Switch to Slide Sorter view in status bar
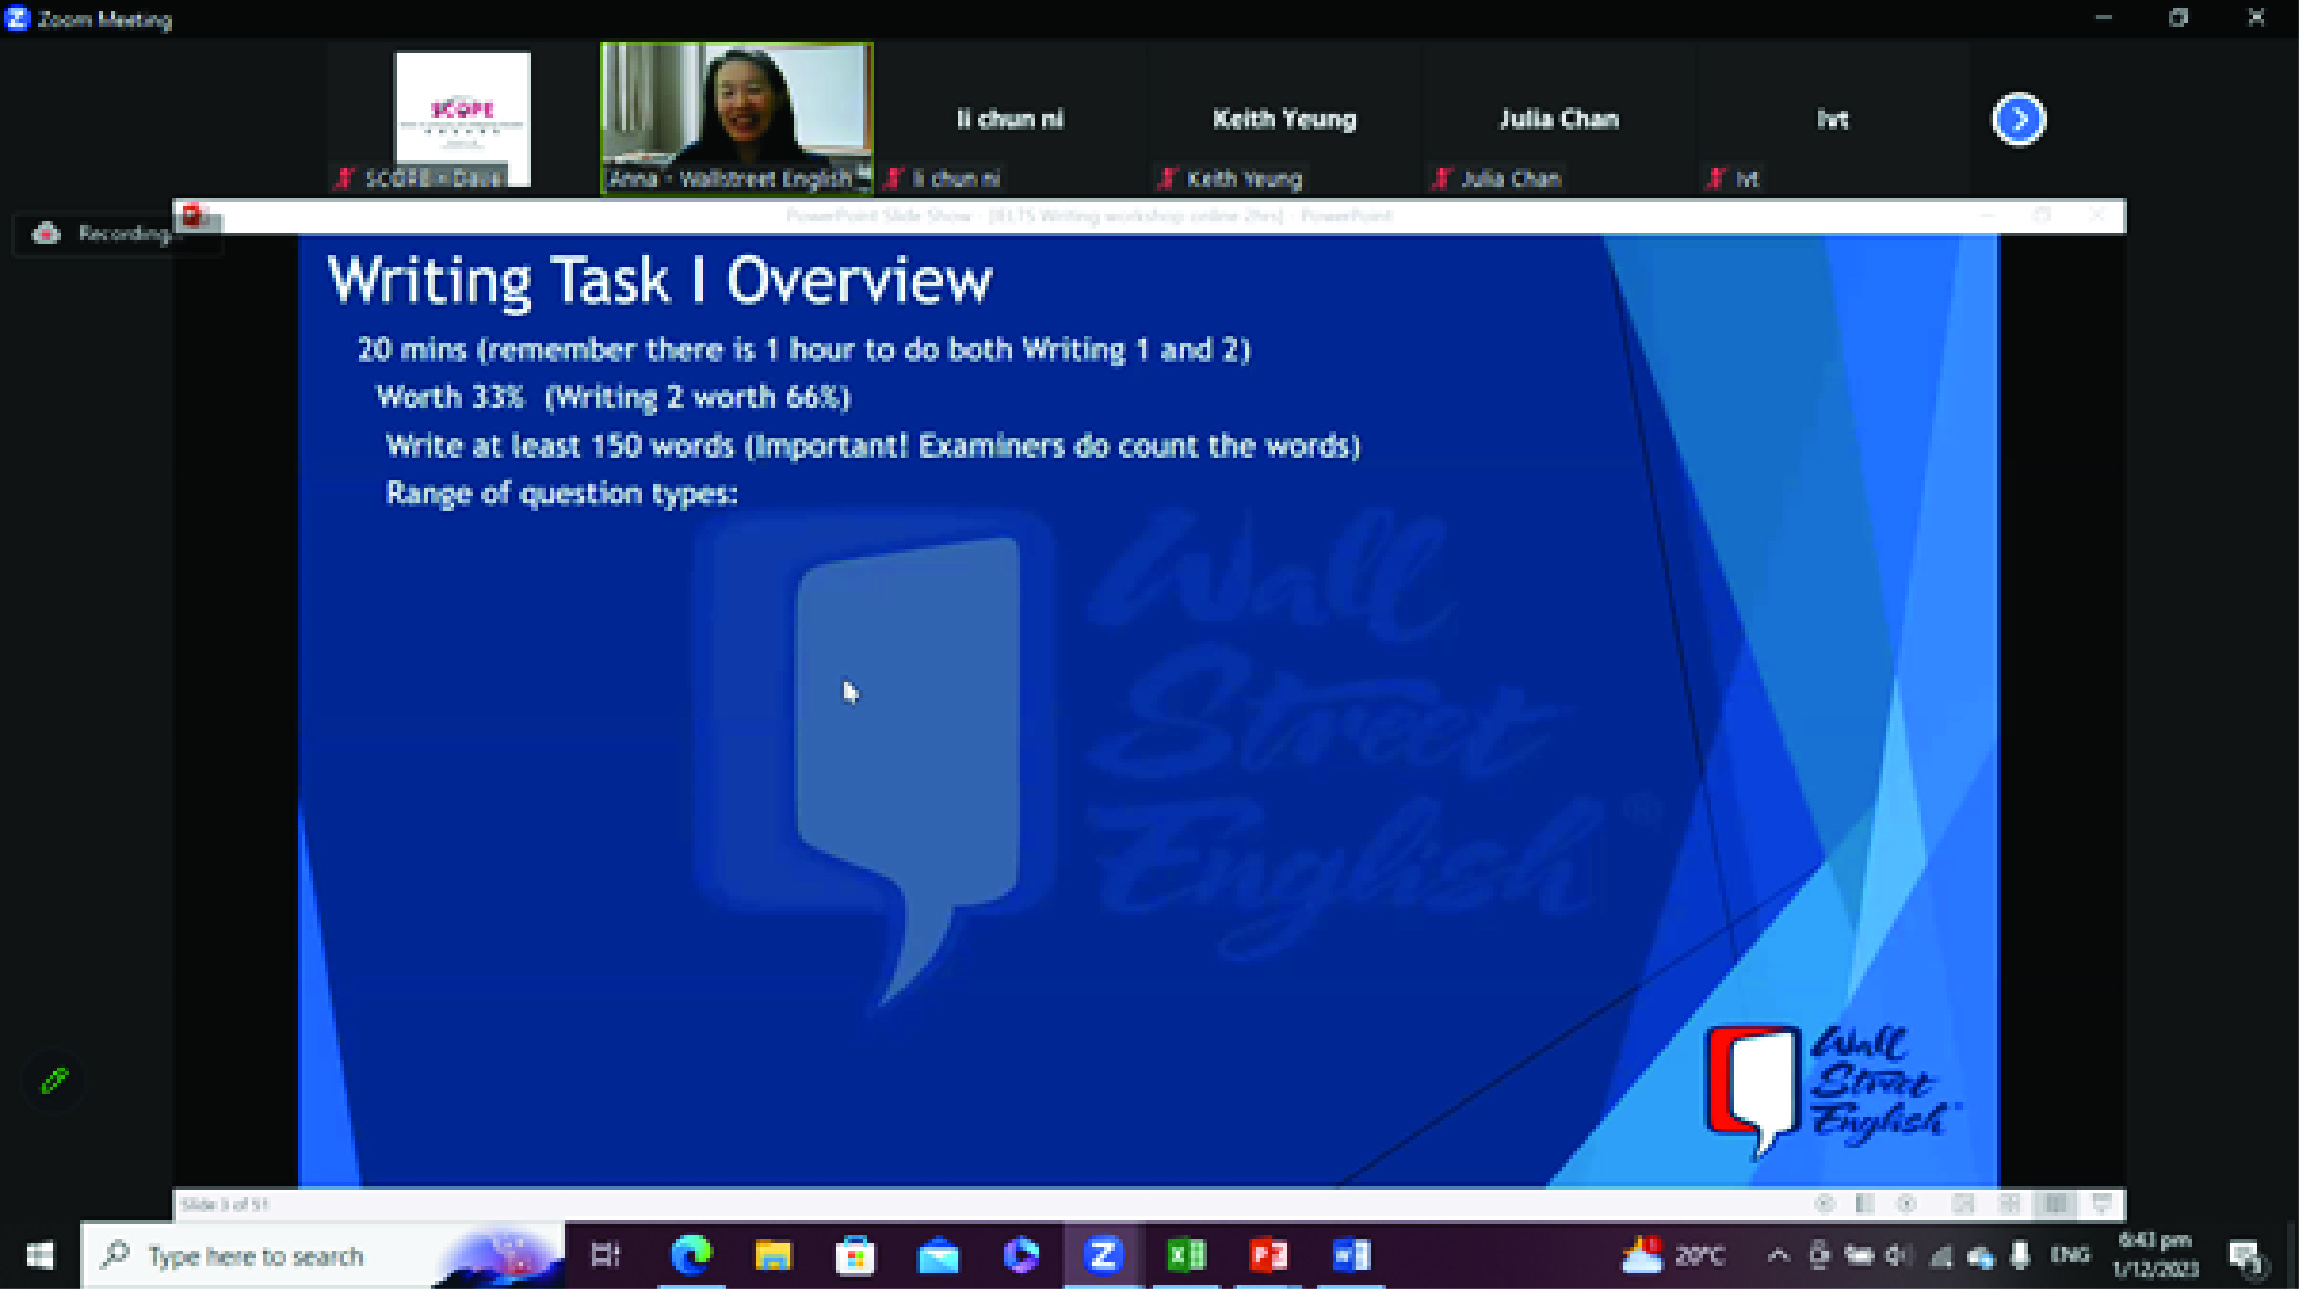Viewport: 2299px width, 1289px height. click(2009, 1204)
